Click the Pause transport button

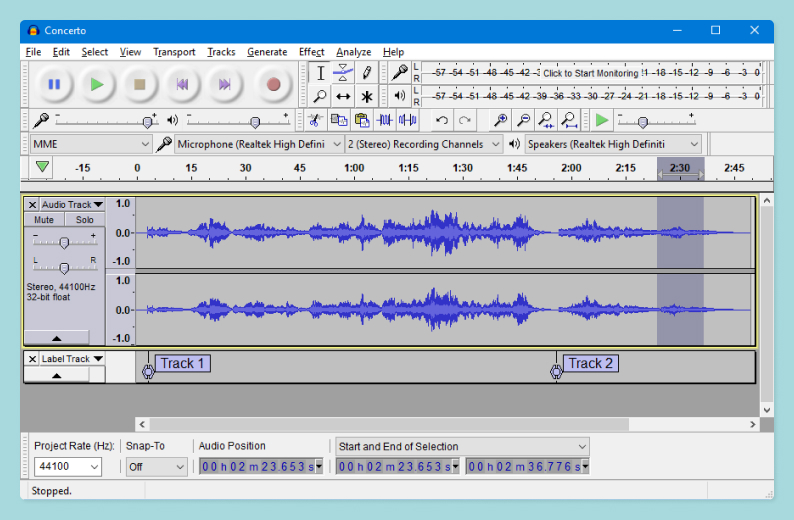pyautogui.click(x=54, y=84)
